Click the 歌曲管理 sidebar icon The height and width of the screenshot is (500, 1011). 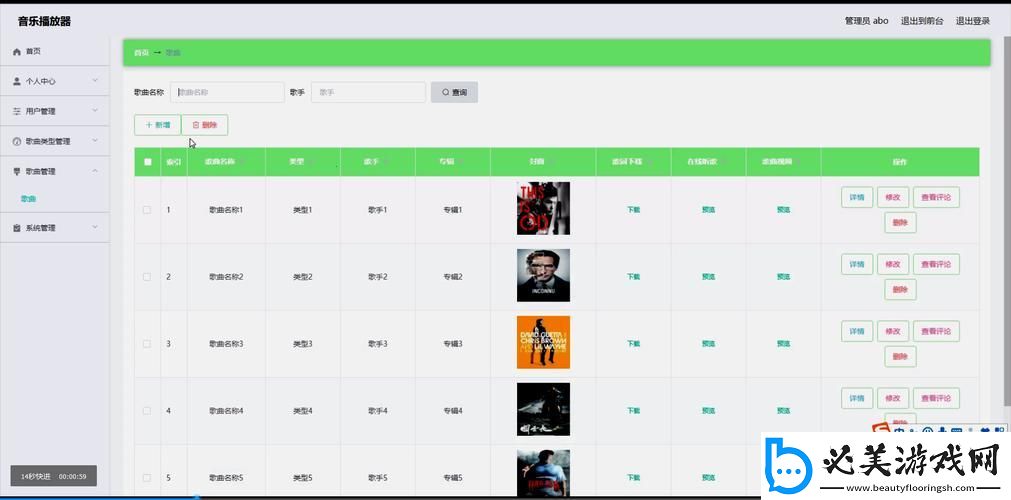click(17, 171)
